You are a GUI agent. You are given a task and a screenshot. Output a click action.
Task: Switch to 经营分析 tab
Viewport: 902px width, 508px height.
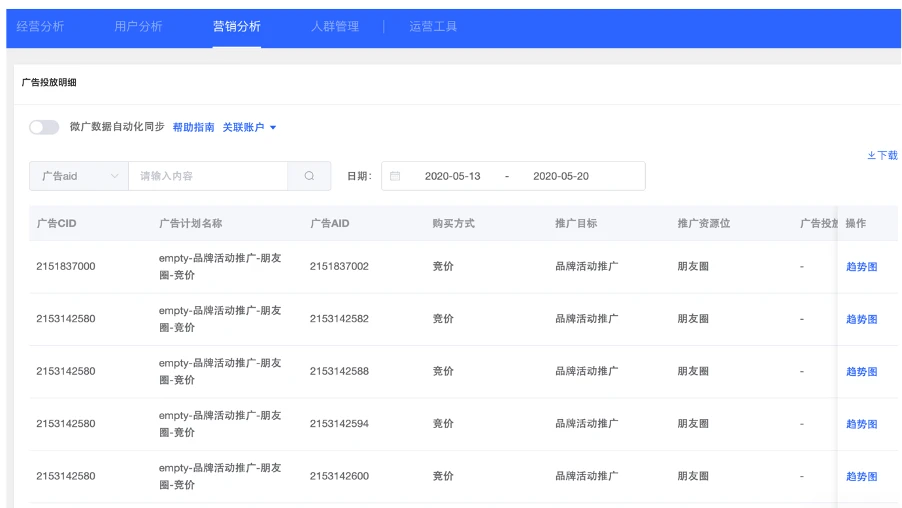pyautogui.click(x=40, y=26)
